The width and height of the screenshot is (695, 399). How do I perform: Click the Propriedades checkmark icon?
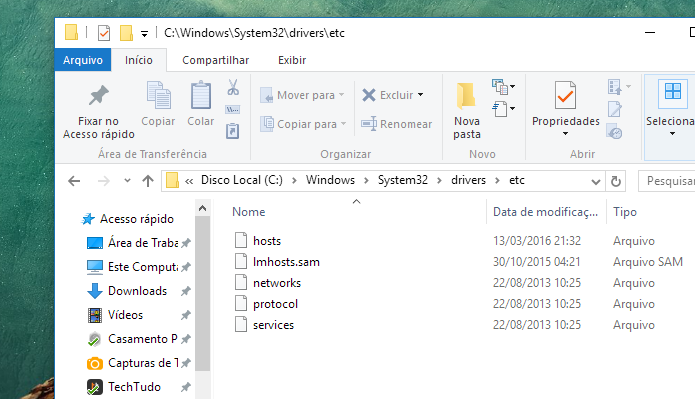[566, 95]
